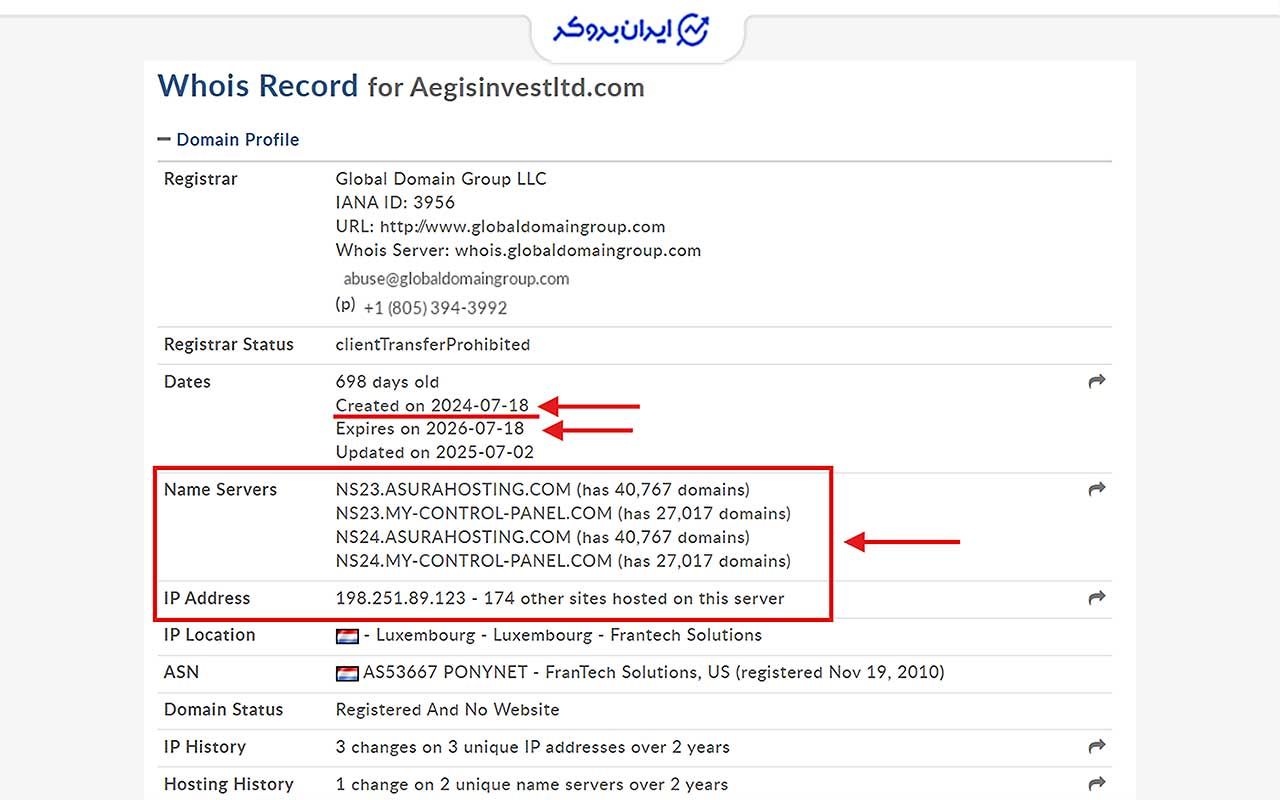
Task: Click the share arrow in IP History row
Action: pyautogui.click(x=1097, y=746)
